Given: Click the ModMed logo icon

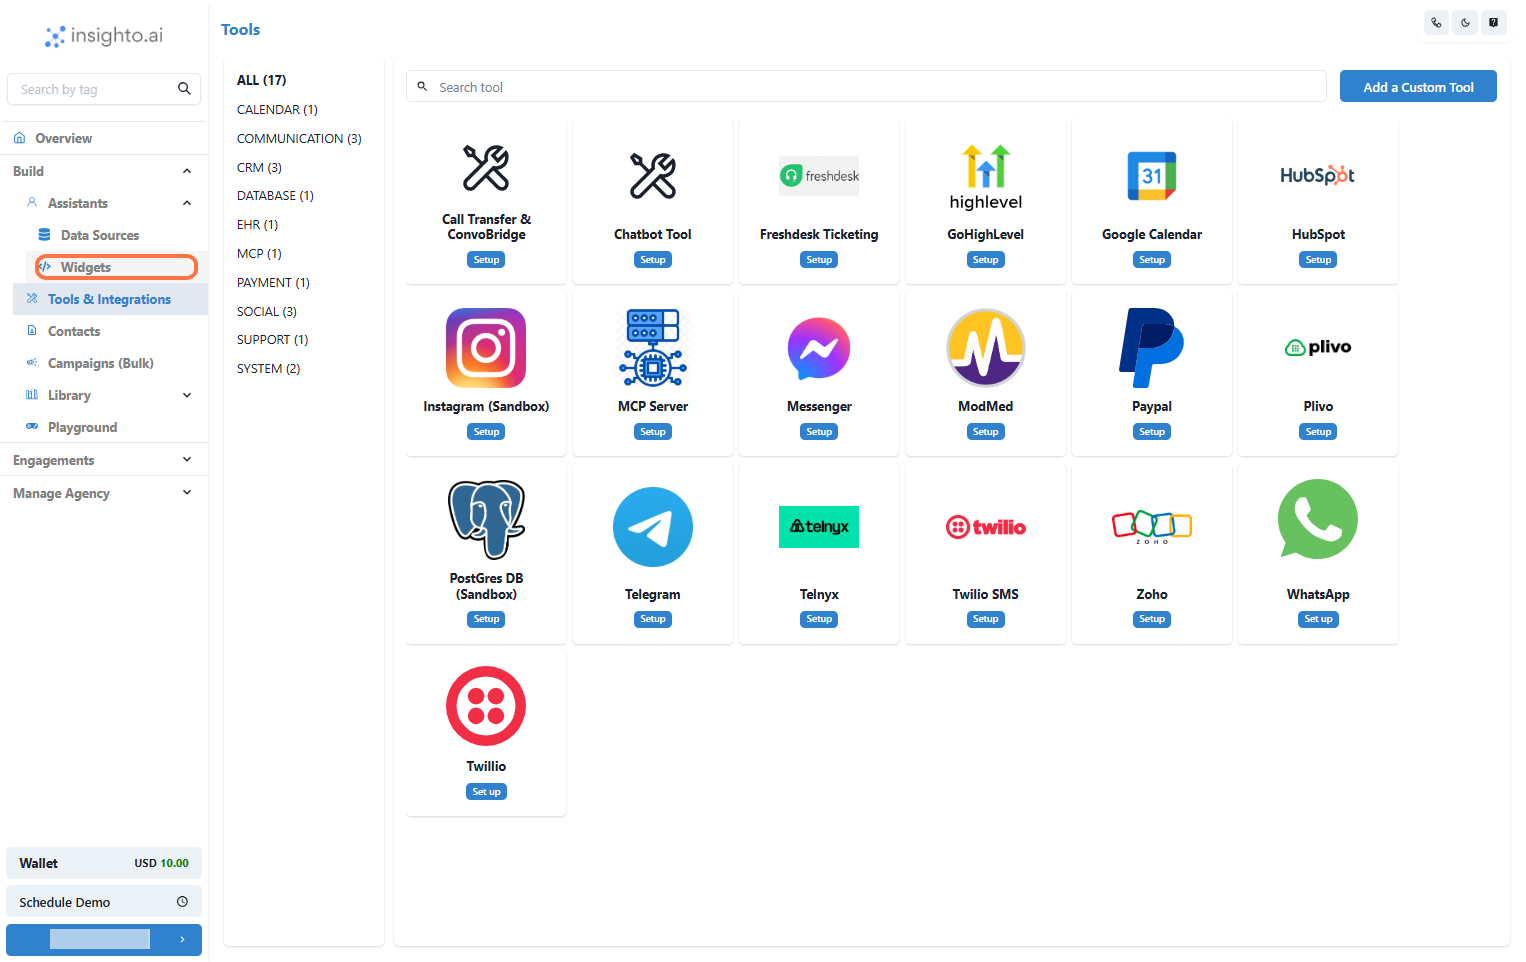Looking at the screenshot, I should [986, 348].
